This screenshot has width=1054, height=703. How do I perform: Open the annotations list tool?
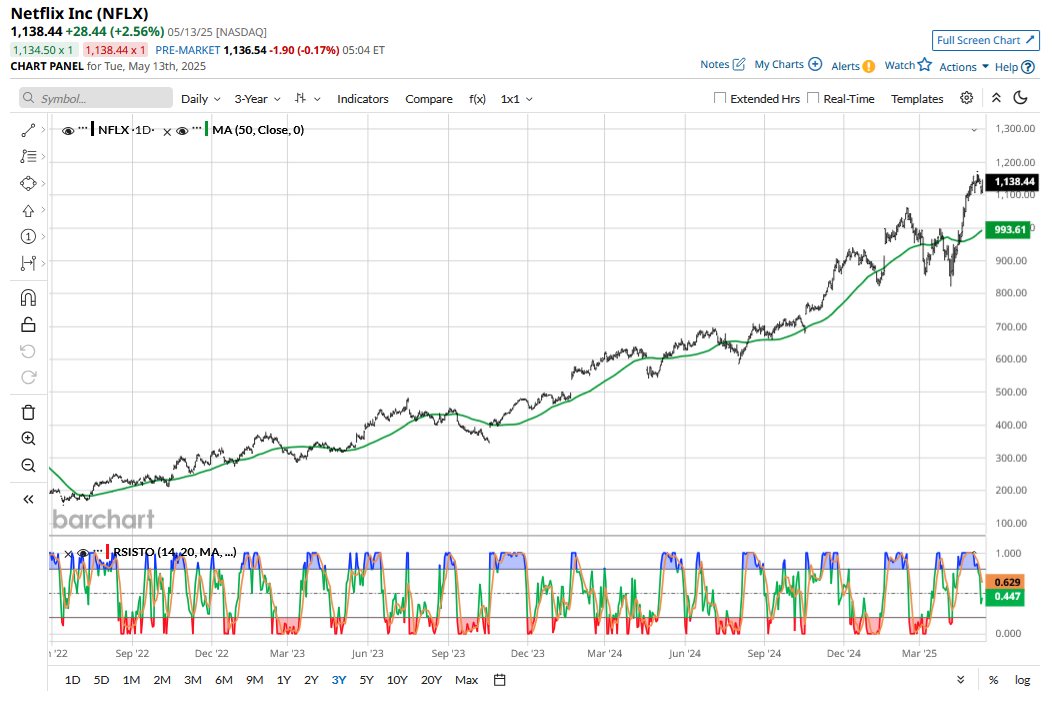pyautogui.click(x=27, y=156)
